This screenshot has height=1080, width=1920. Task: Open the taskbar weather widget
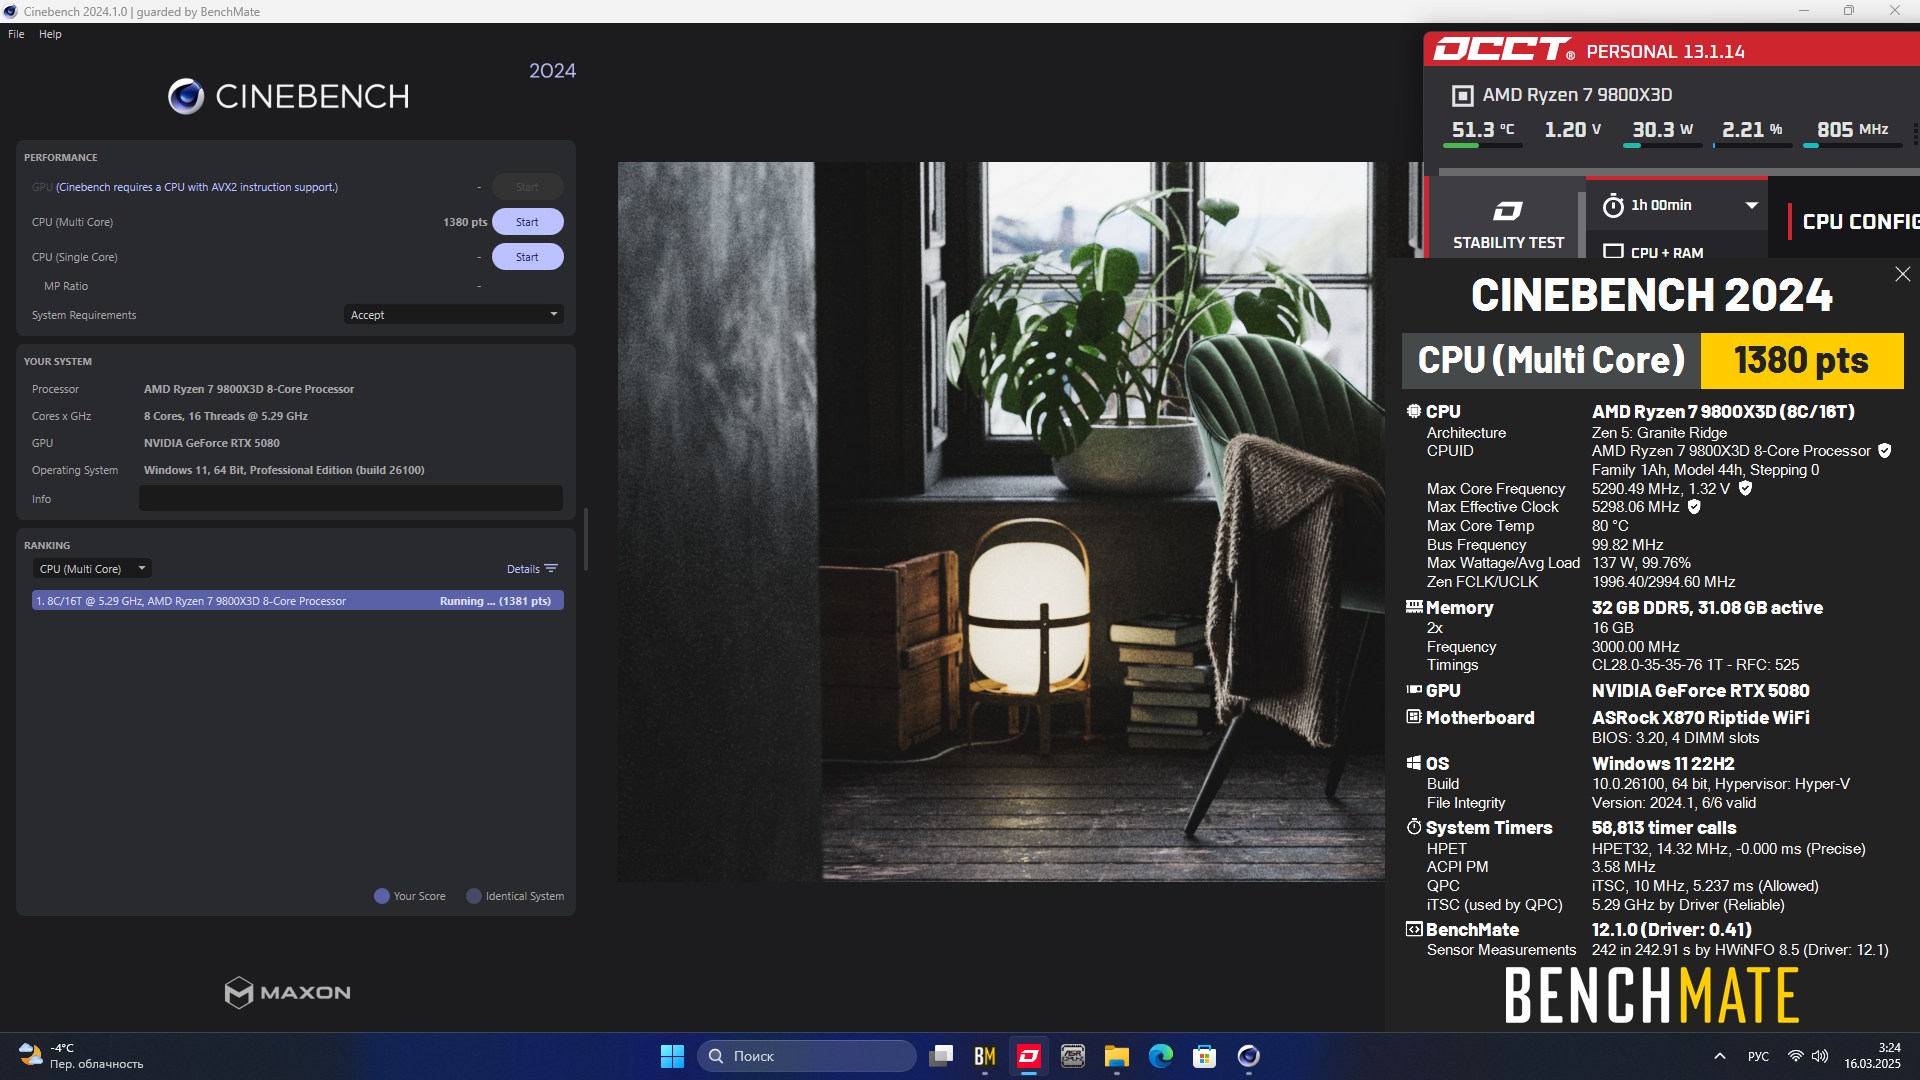pyautogui.click(x=82, y=1056)
